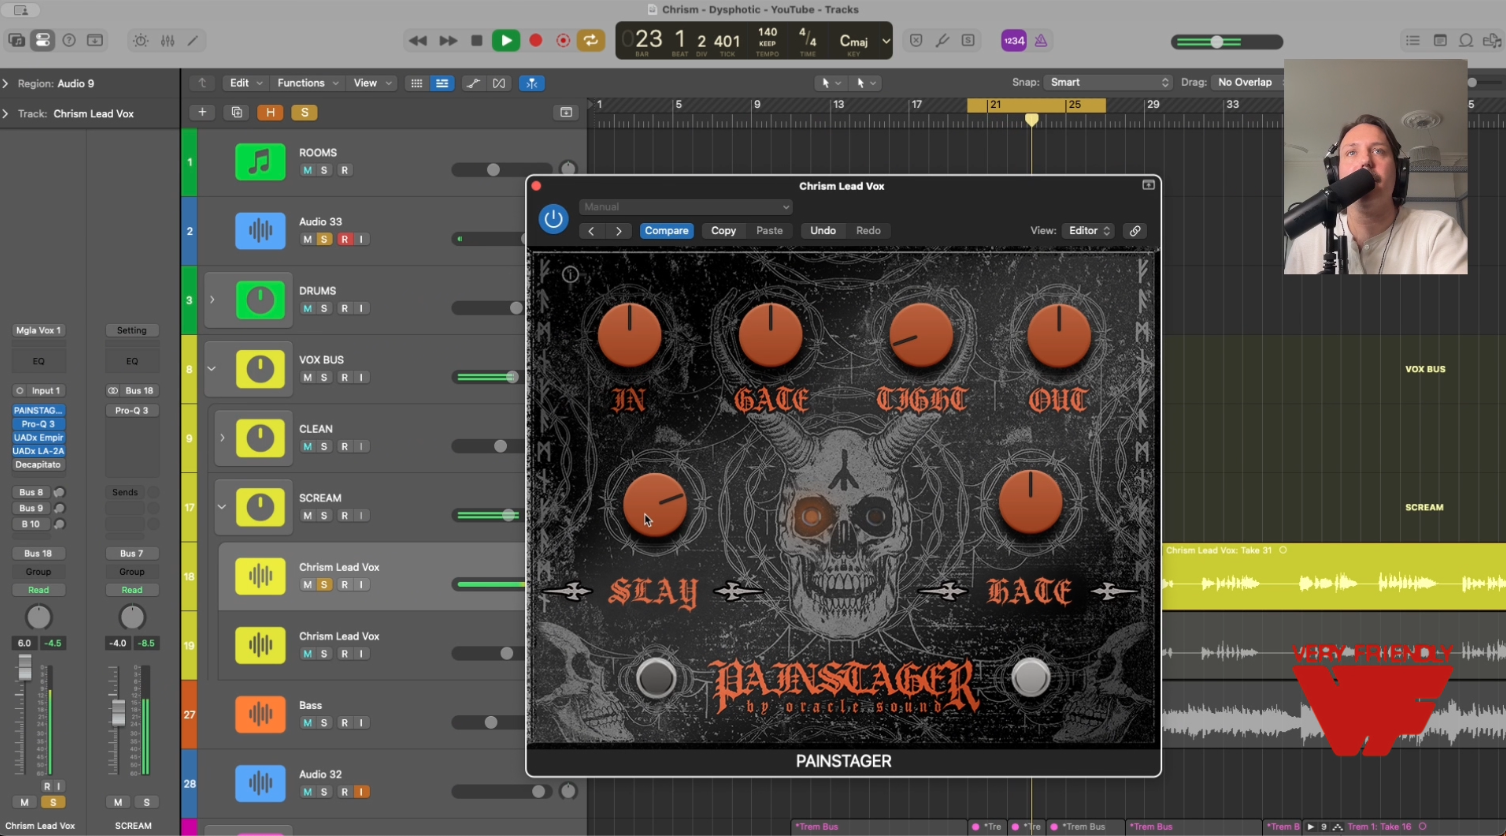Collapse the VOX BUS track stack
1506x836 pixels.
click(212, 369)
